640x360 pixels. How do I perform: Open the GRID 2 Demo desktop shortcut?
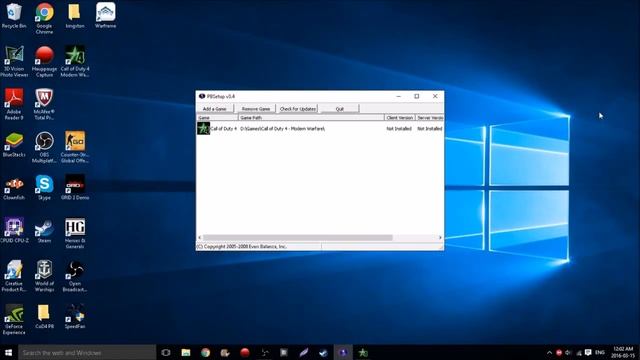[75, 188]
